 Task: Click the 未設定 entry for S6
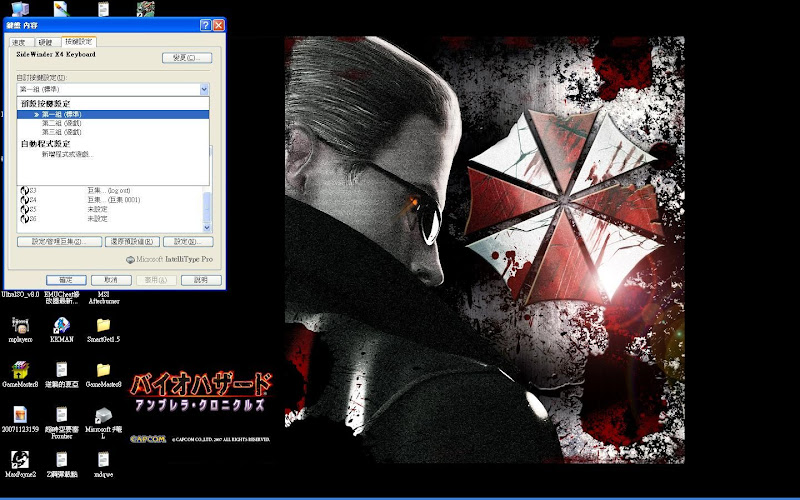(97, 219)
